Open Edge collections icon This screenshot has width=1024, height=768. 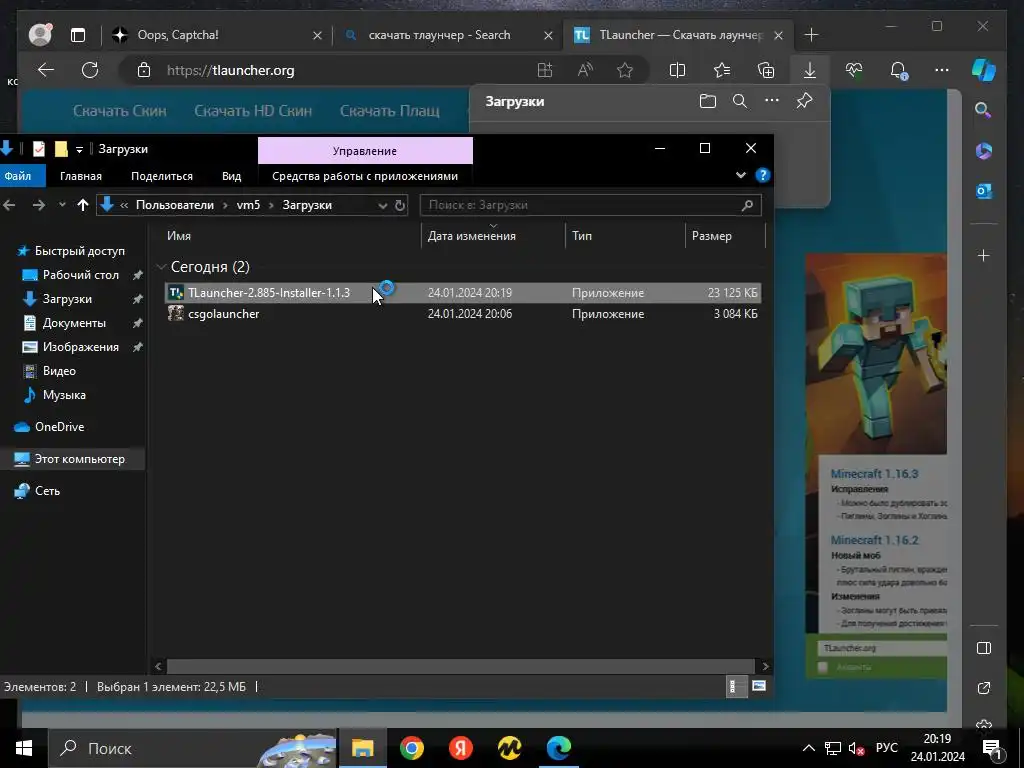(765, 70)
